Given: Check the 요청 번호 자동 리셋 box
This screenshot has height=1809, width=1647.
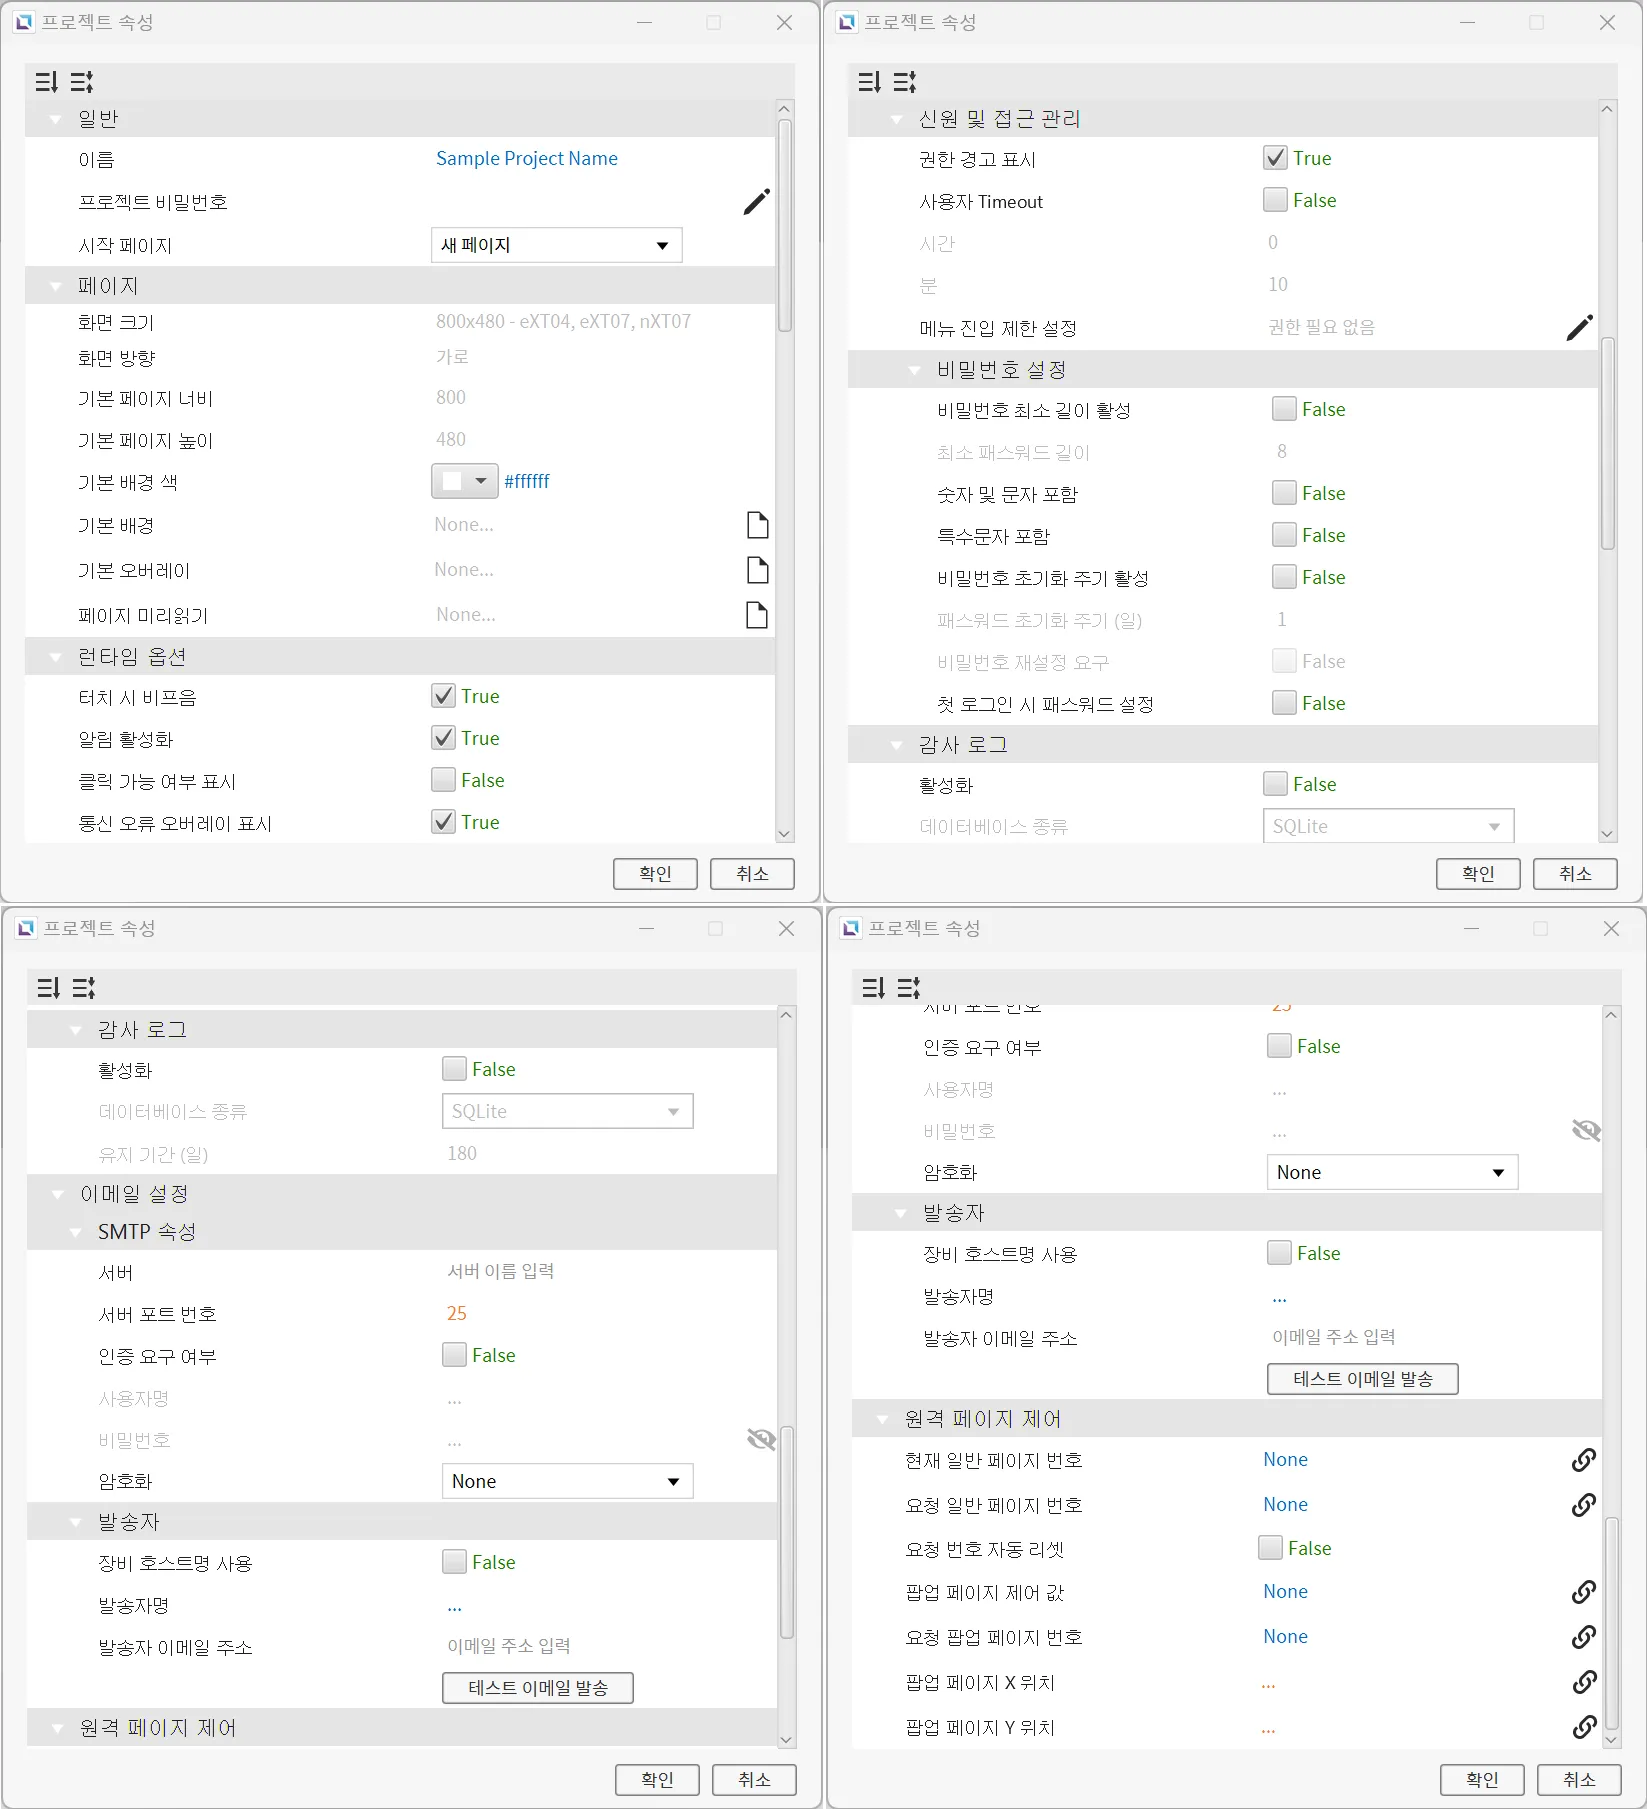Looking at the screenshot, I should pyautogui.click(x=1270, y=1548).
